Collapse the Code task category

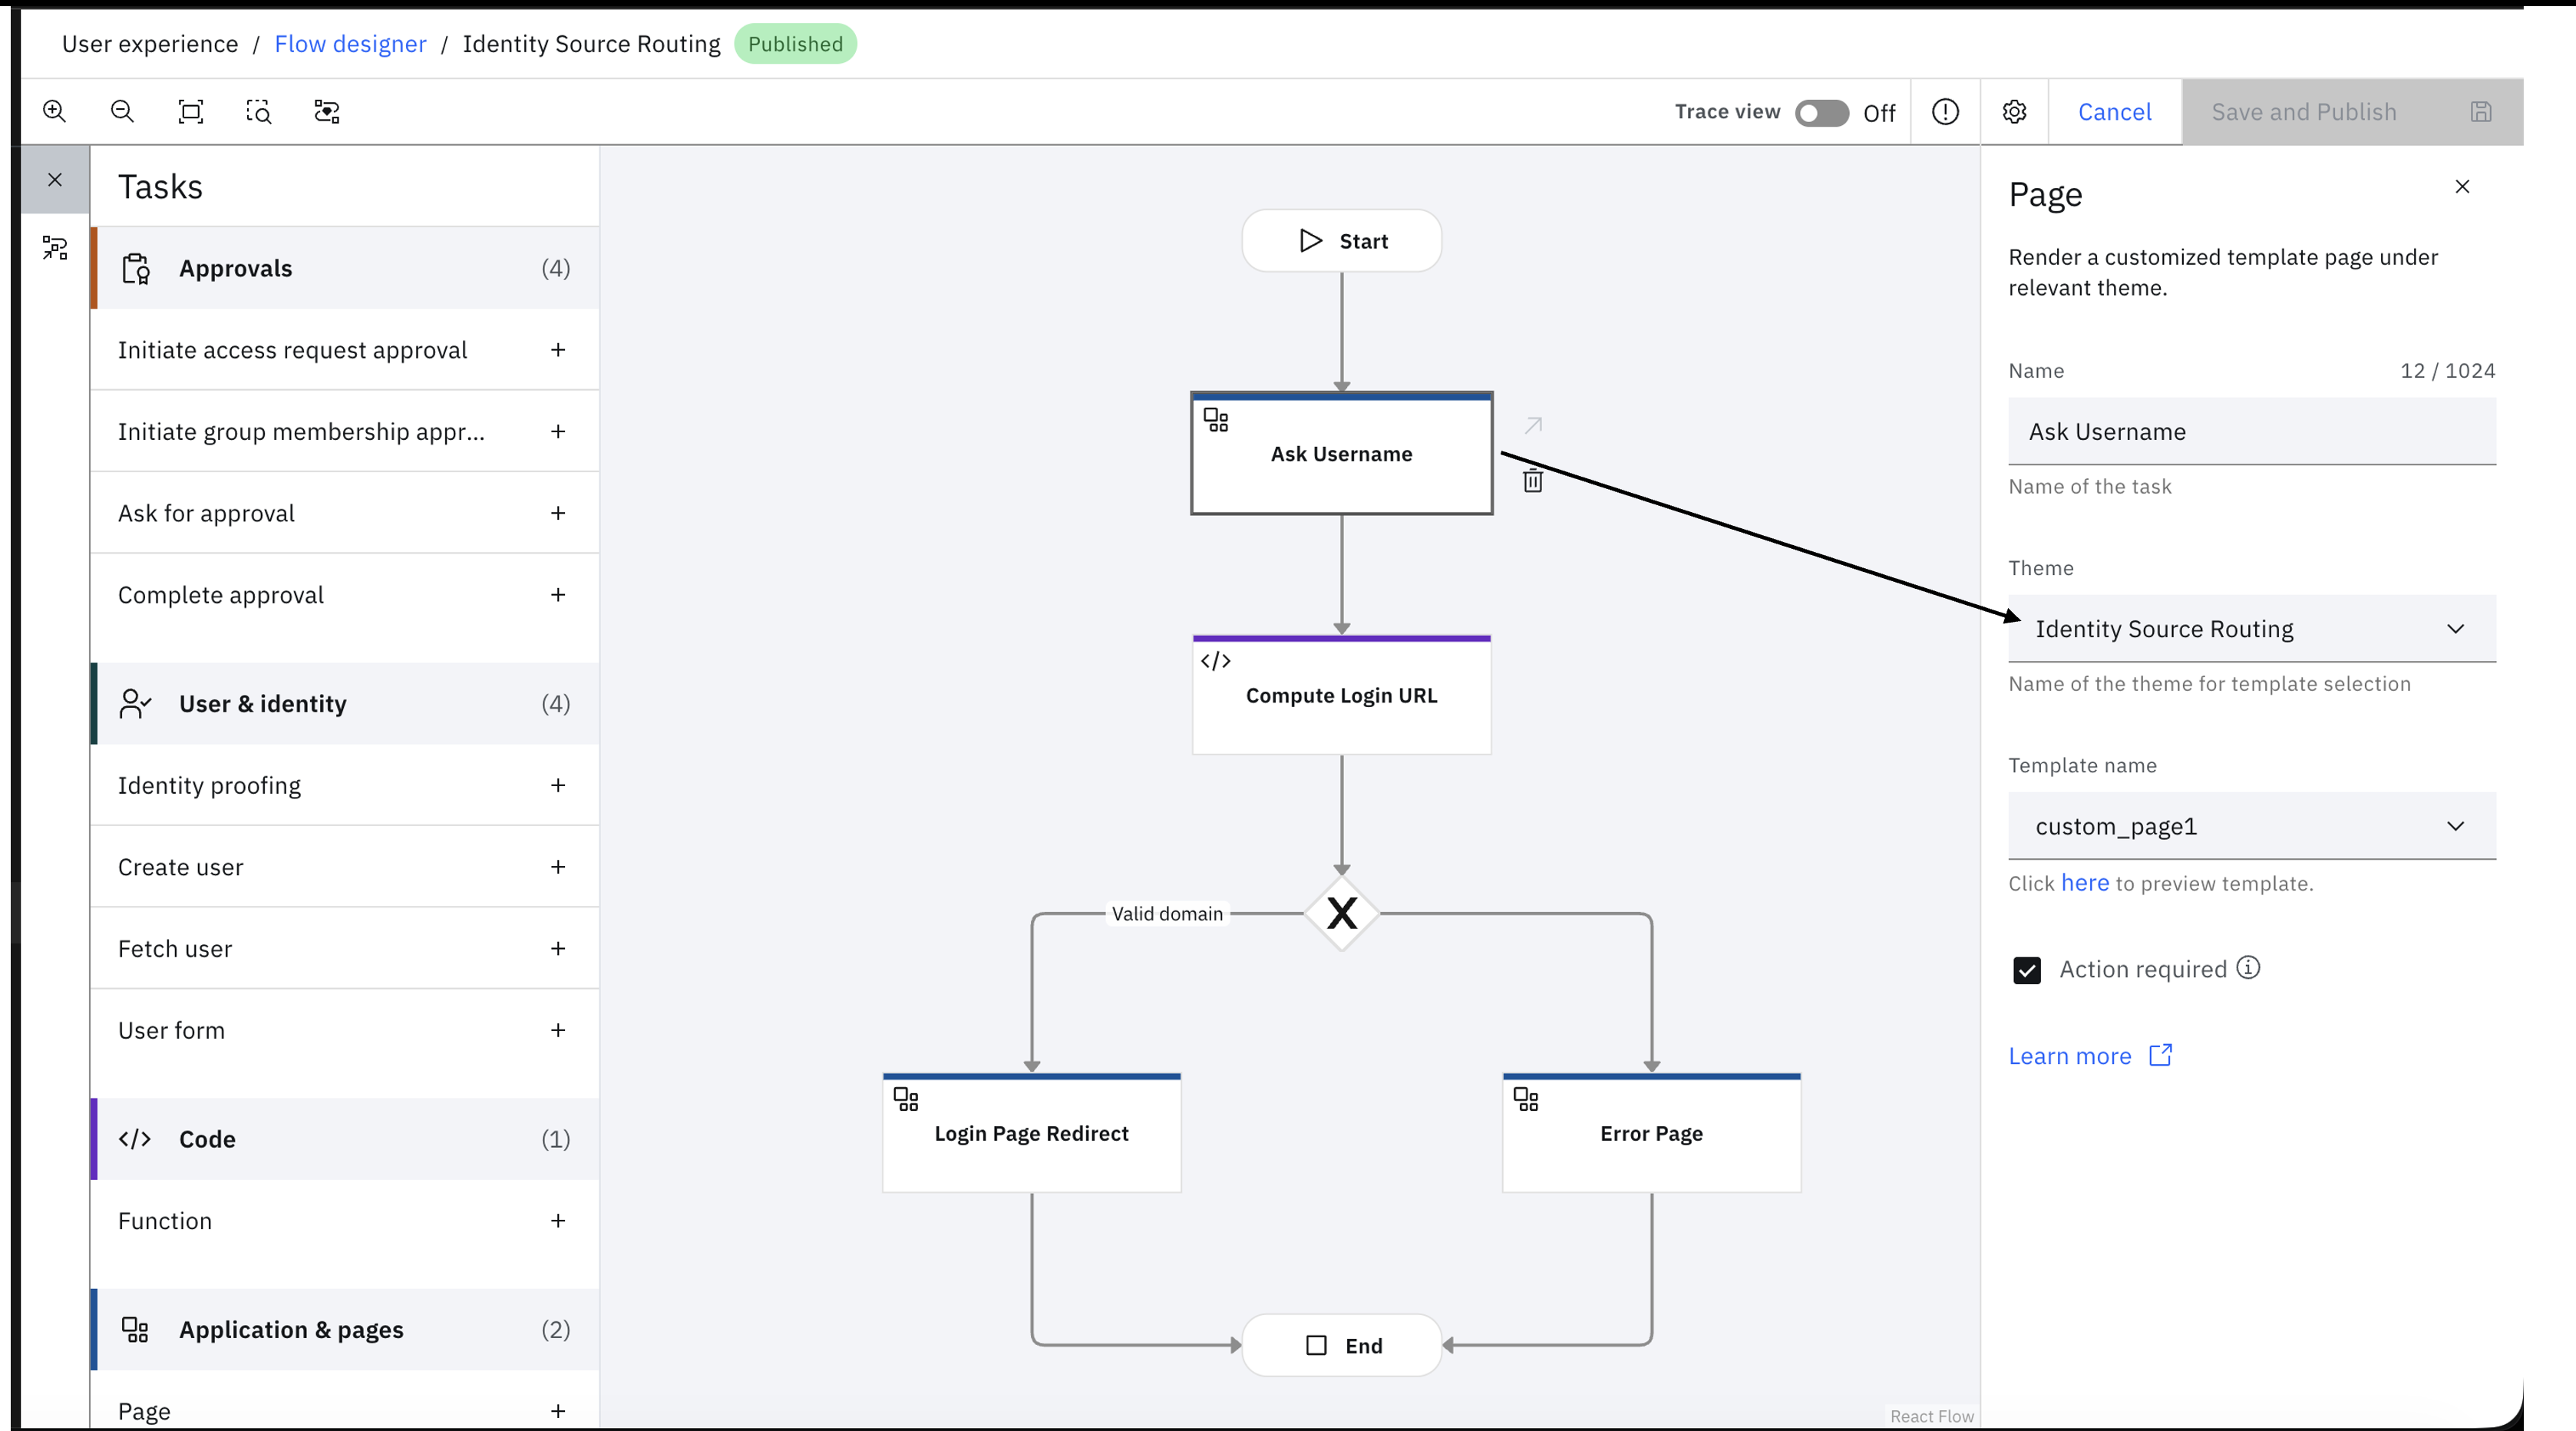[345, 1139]
